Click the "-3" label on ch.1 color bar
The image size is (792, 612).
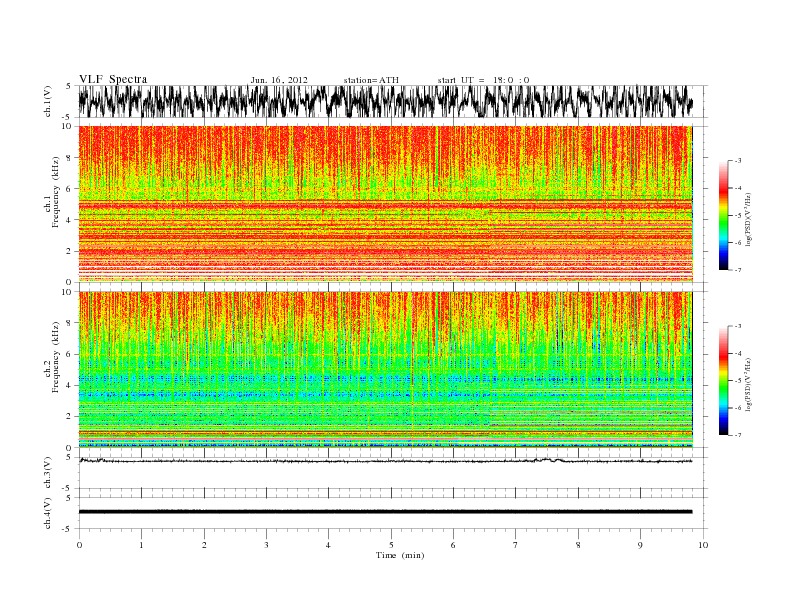[738, 161]
